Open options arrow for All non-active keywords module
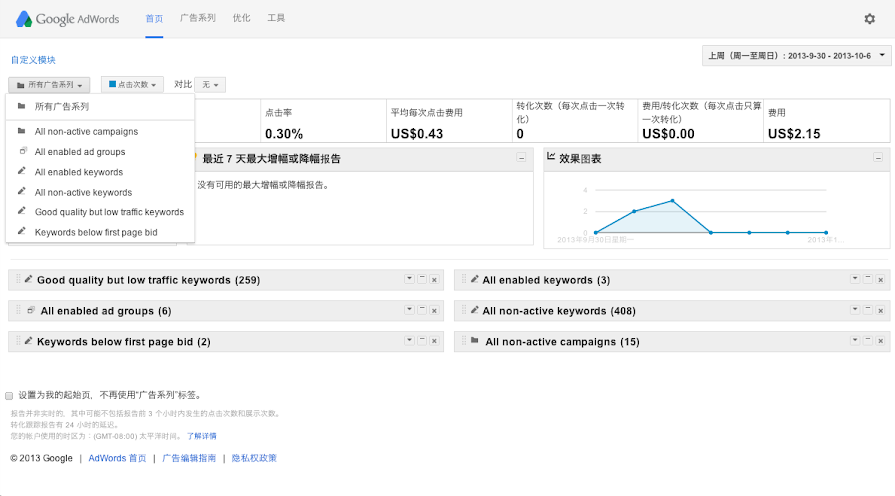This screenshot has width=895, height=496. point(855,311)
